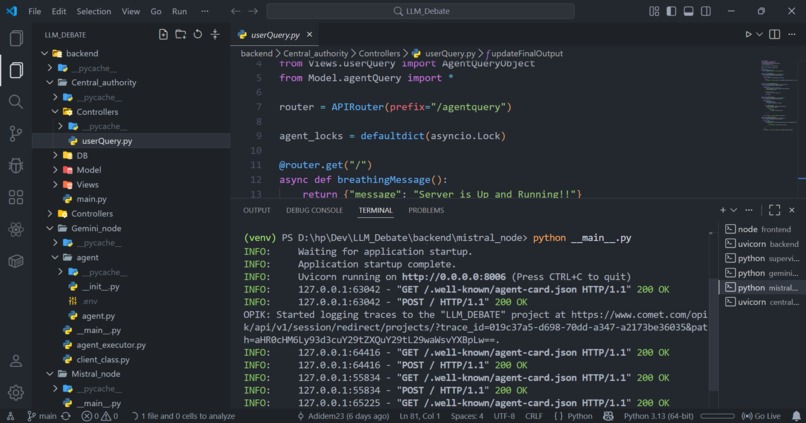The height and width of the screenshot is (423, 806).
Task: Switch to the OUTPUT panel tab
Action: (257, 210)
